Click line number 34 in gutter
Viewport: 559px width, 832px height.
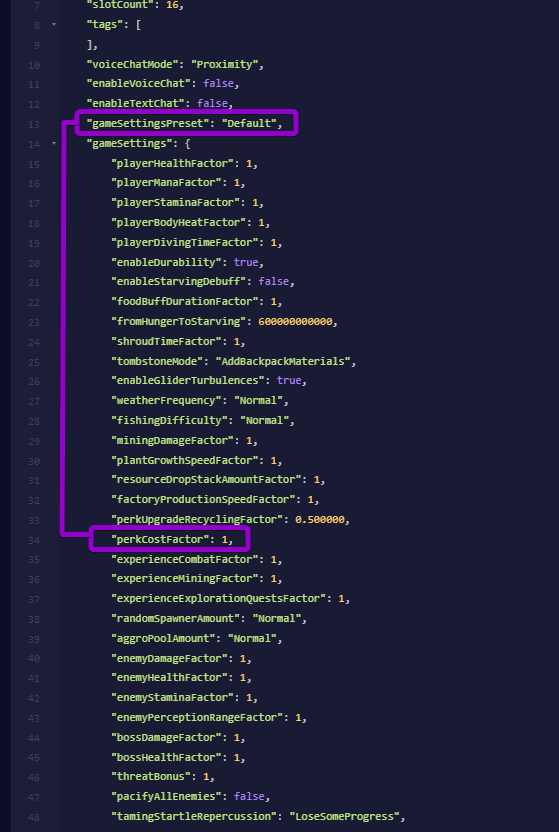[x=34, y=540]
